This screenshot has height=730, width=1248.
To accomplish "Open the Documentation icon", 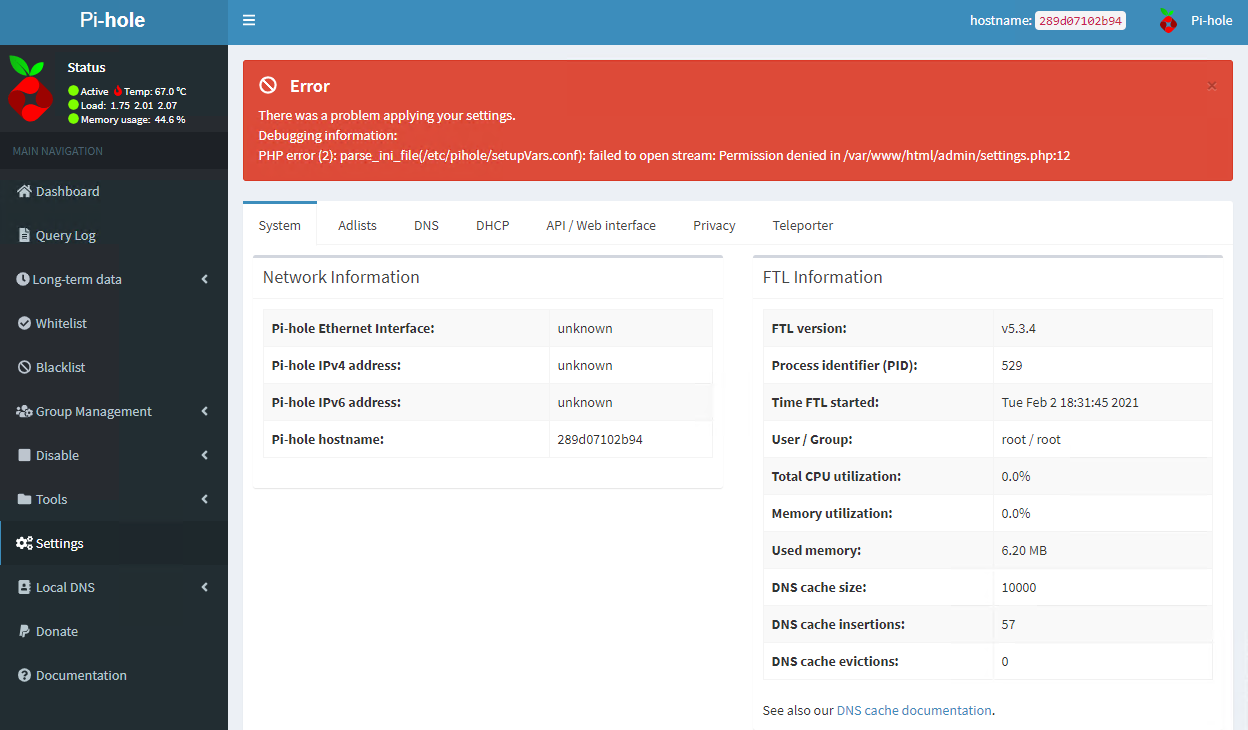I will point(22,675).
